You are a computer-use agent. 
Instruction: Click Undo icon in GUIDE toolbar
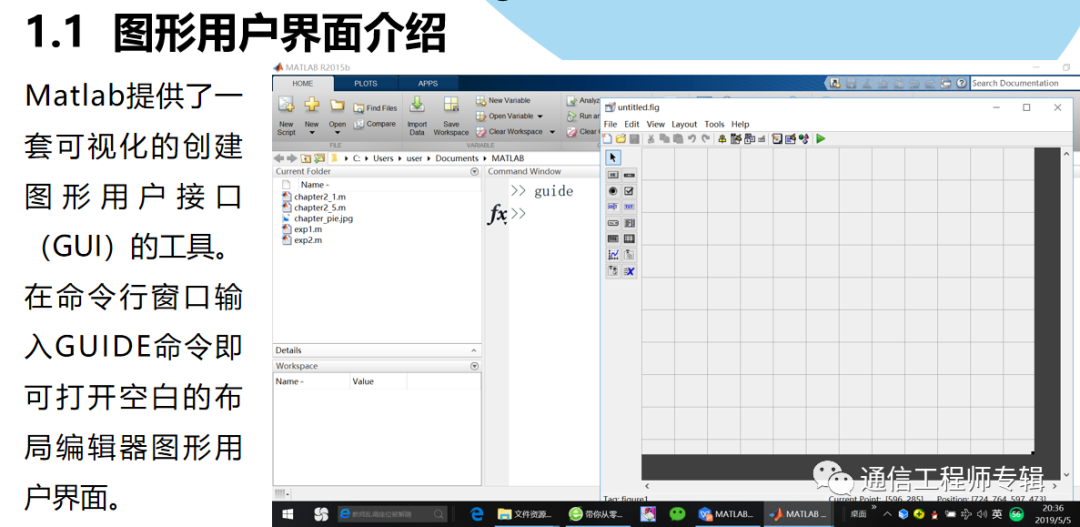[692, 138]
